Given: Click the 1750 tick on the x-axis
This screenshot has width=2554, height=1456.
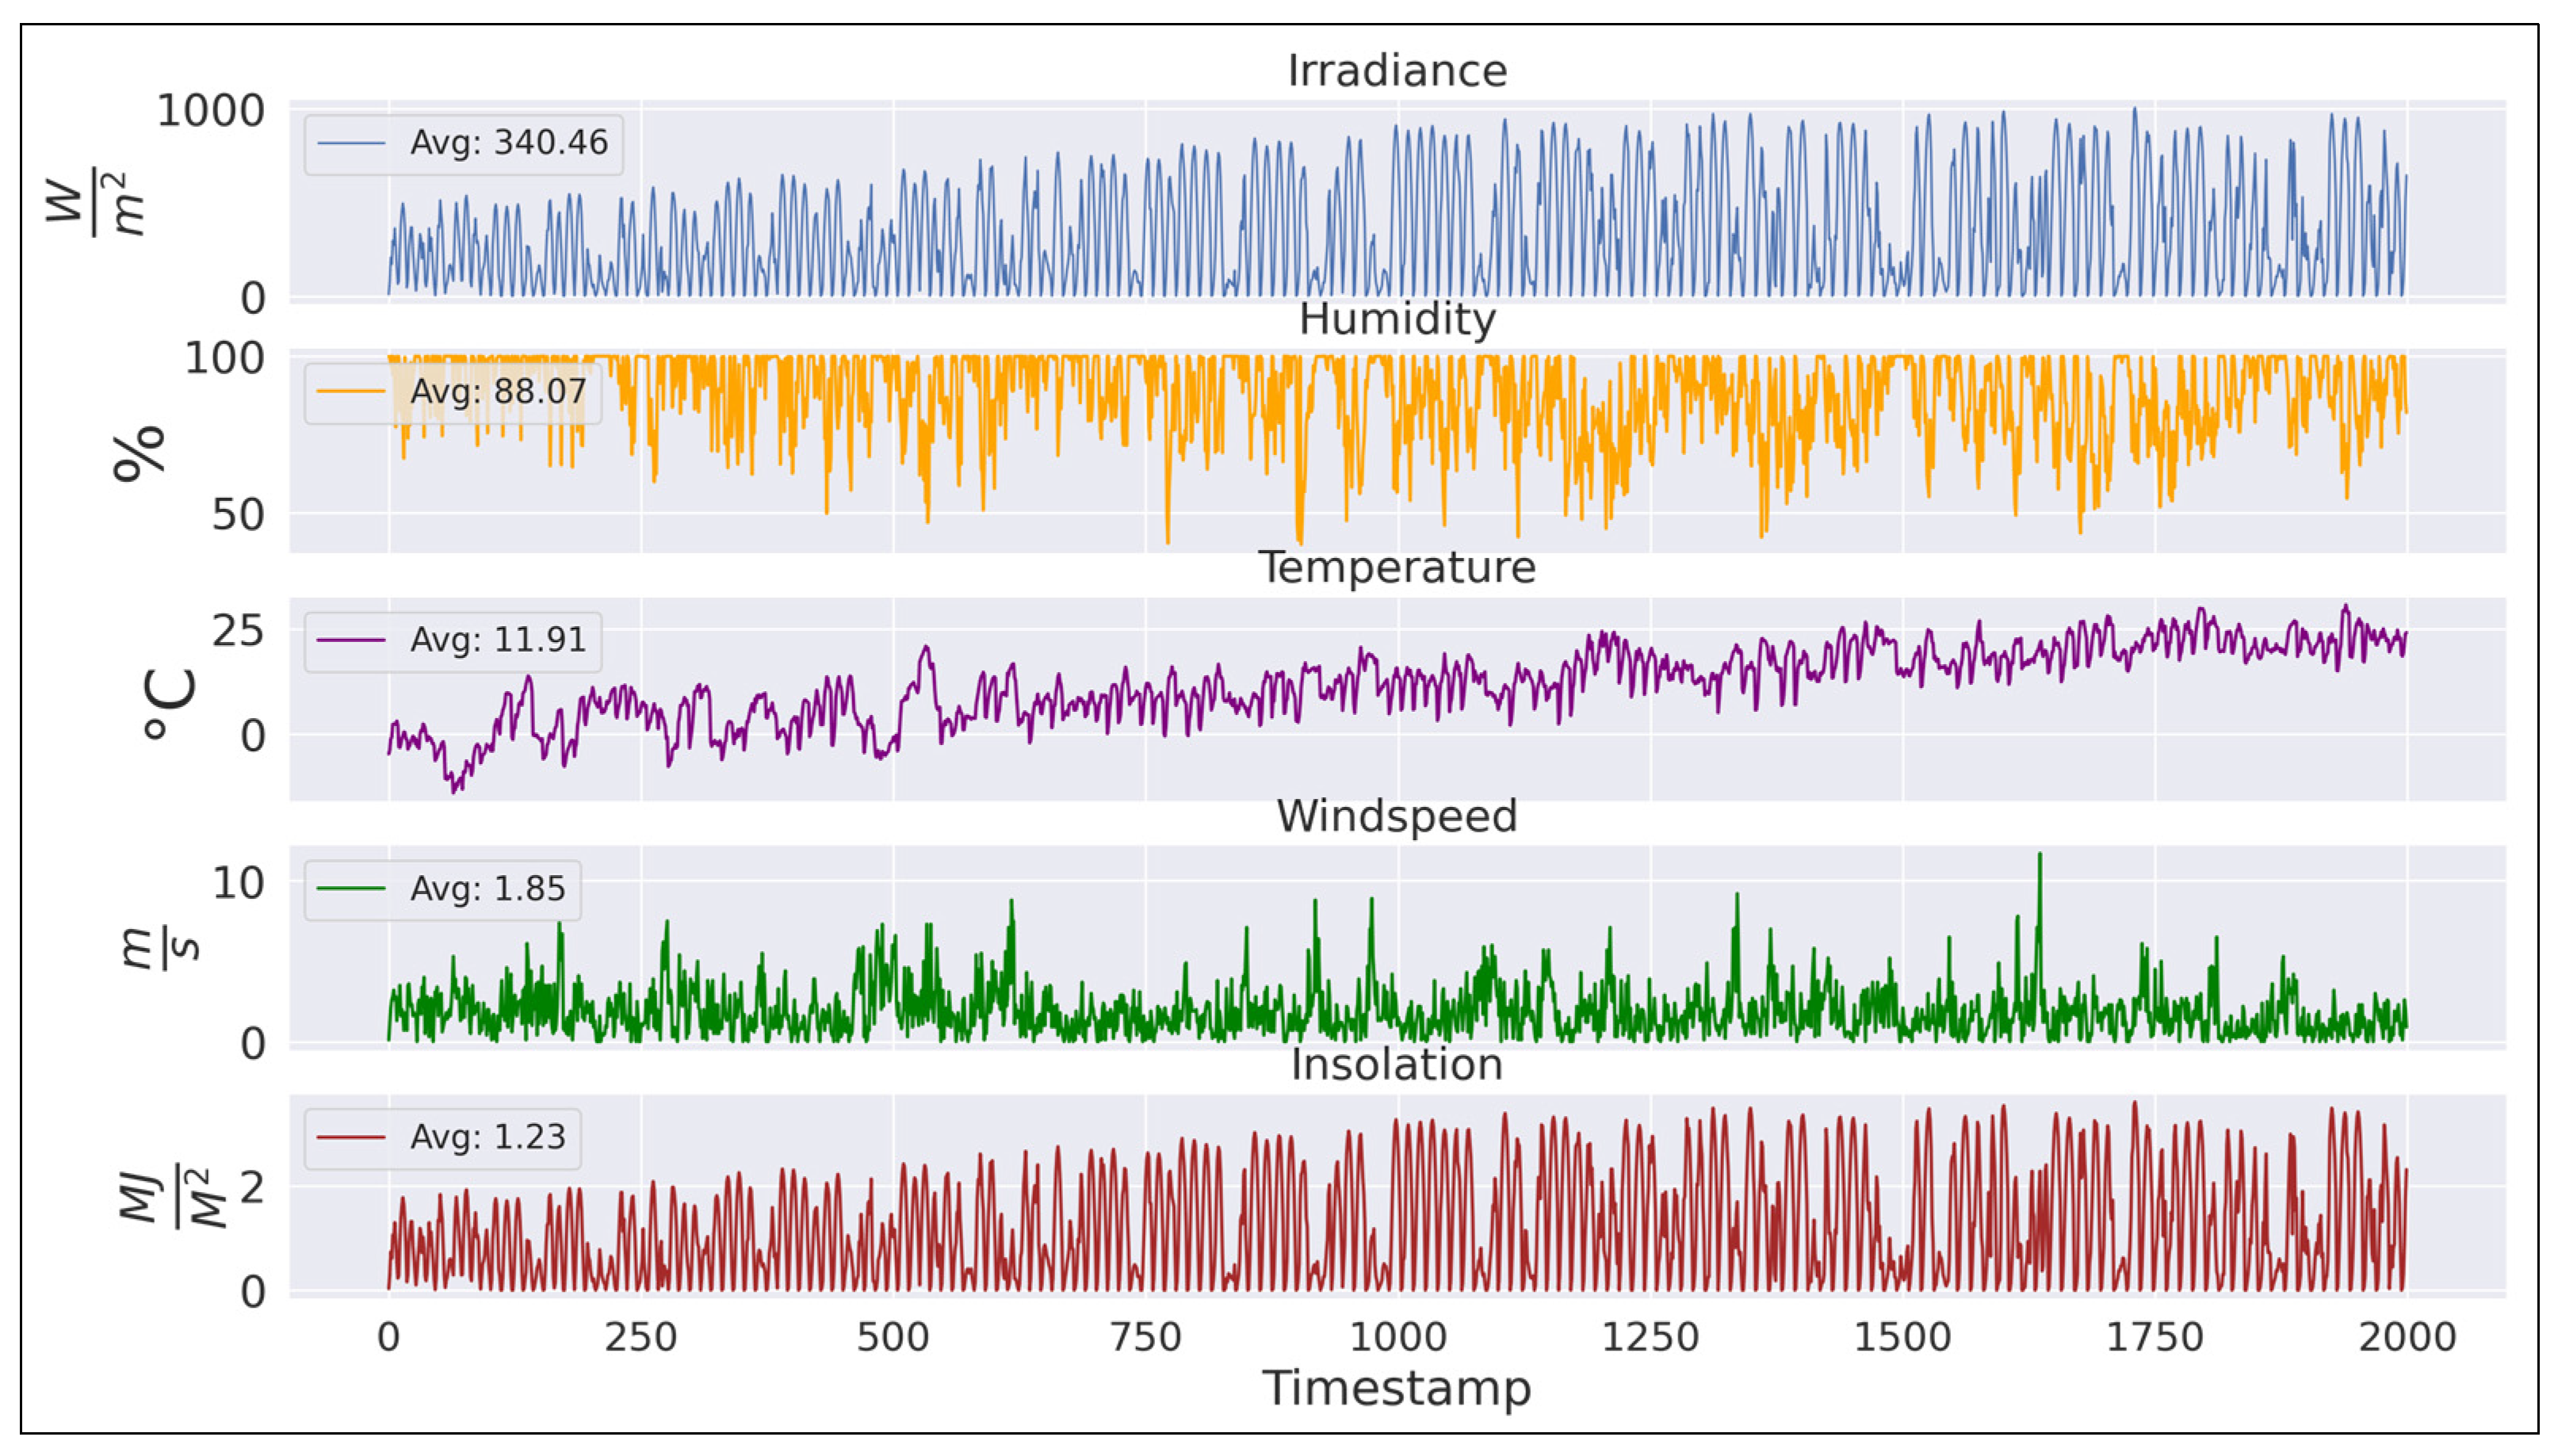Looking at the screenshot, I should pyautogui.click(x=2154, y=1337).
